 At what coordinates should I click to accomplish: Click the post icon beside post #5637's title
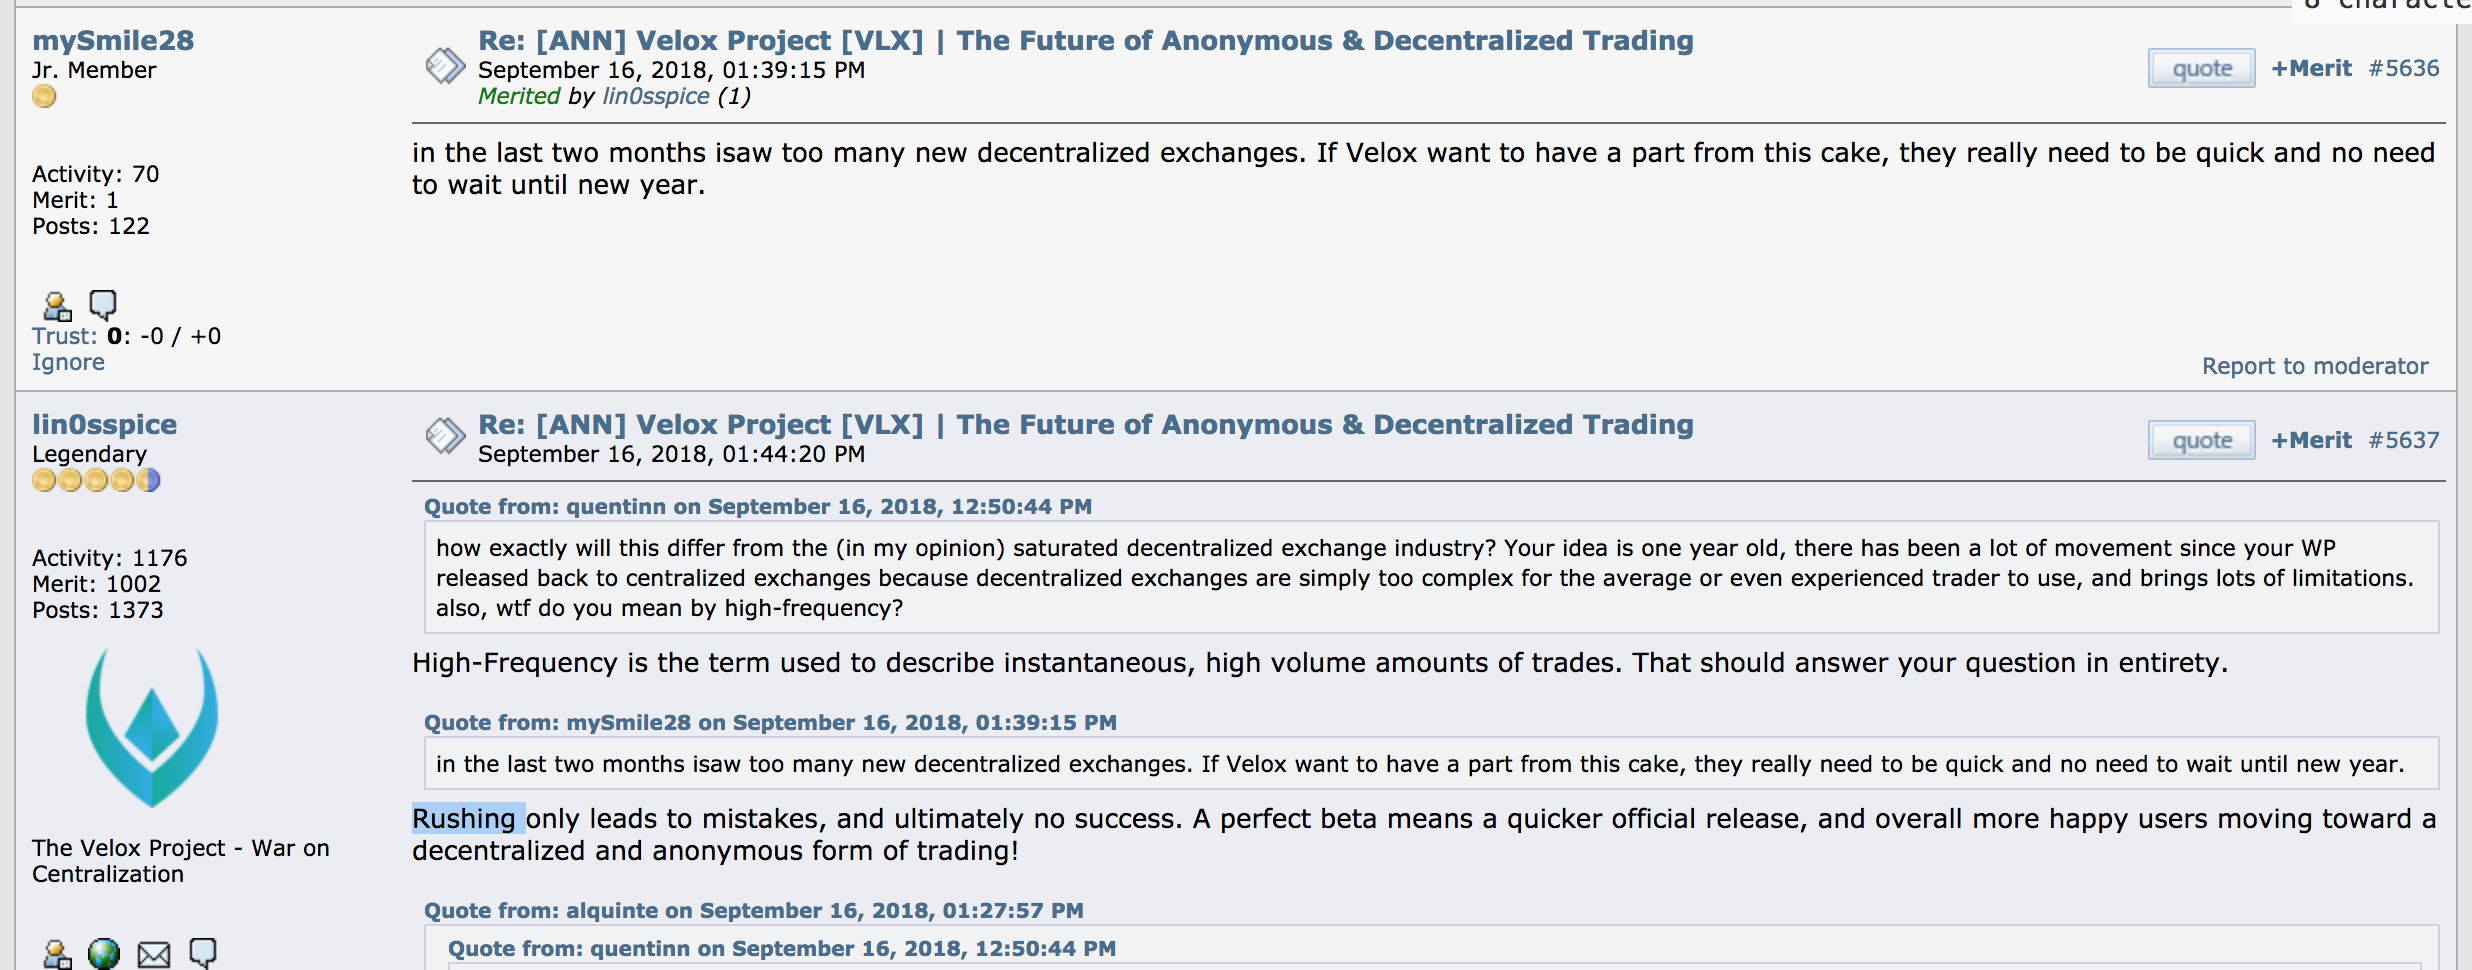coord(445,435)
